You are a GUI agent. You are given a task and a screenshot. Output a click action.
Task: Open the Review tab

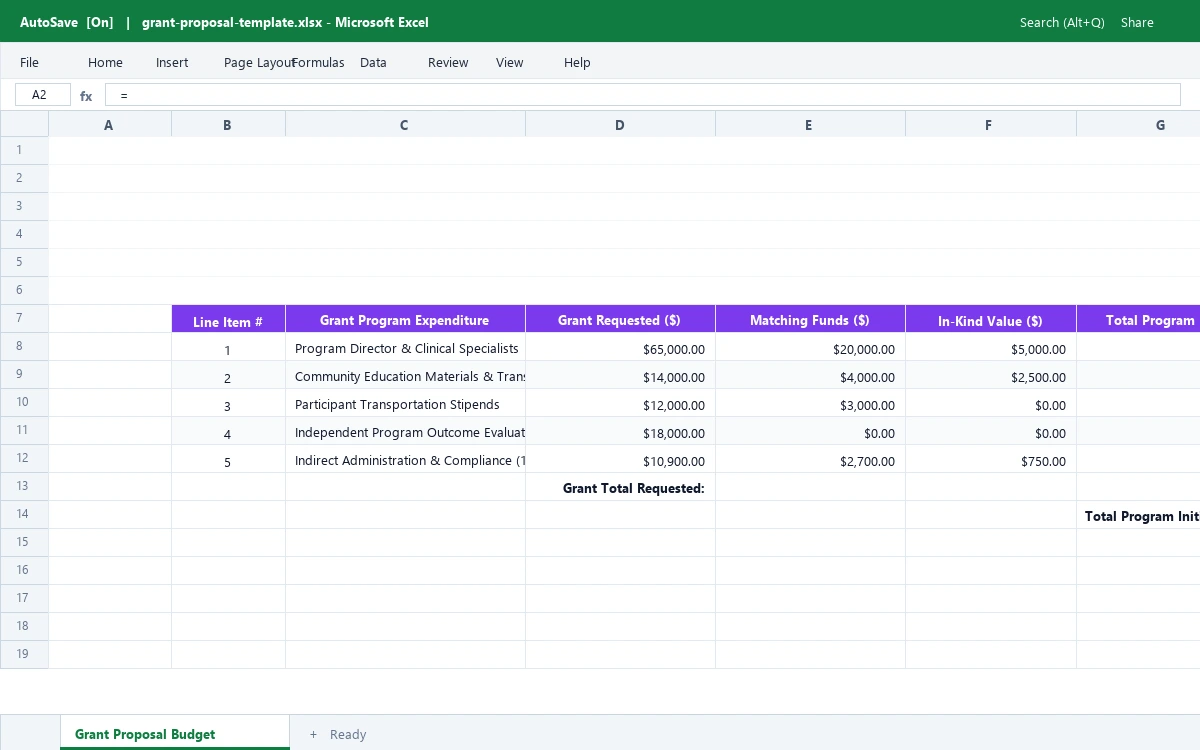448,62
